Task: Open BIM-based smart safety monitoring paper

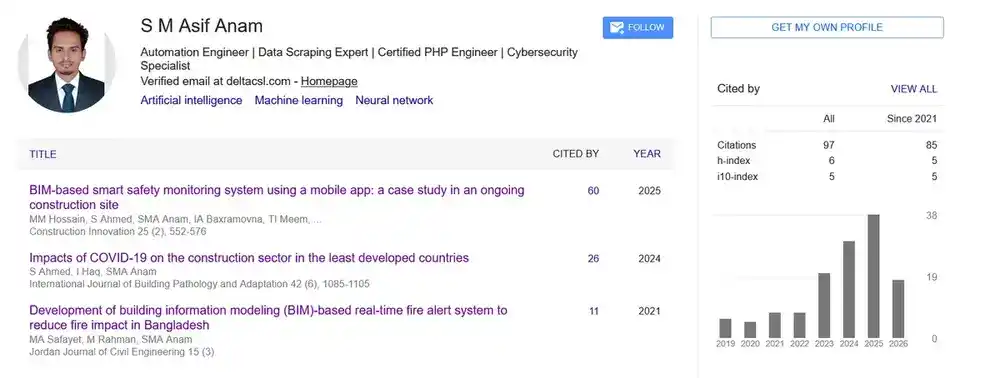Action: (x=277, y=198)
